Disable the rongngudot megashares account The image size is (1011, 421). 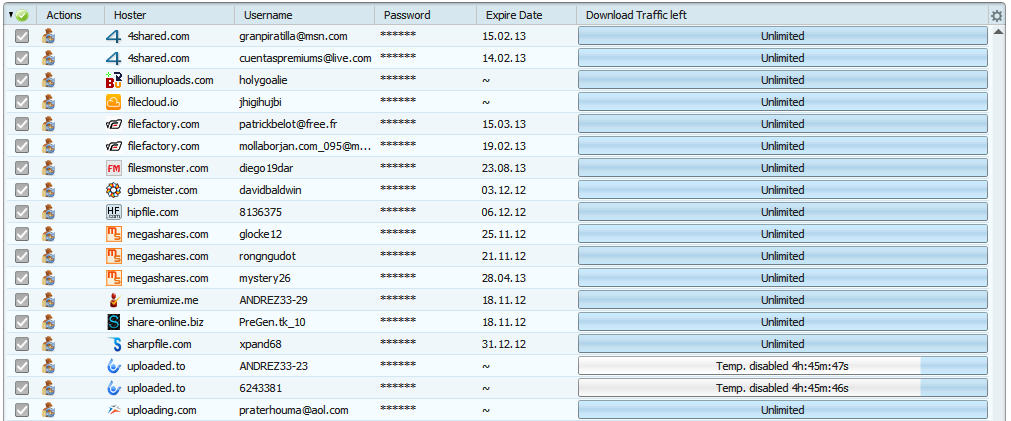click(x=22, y=257)
